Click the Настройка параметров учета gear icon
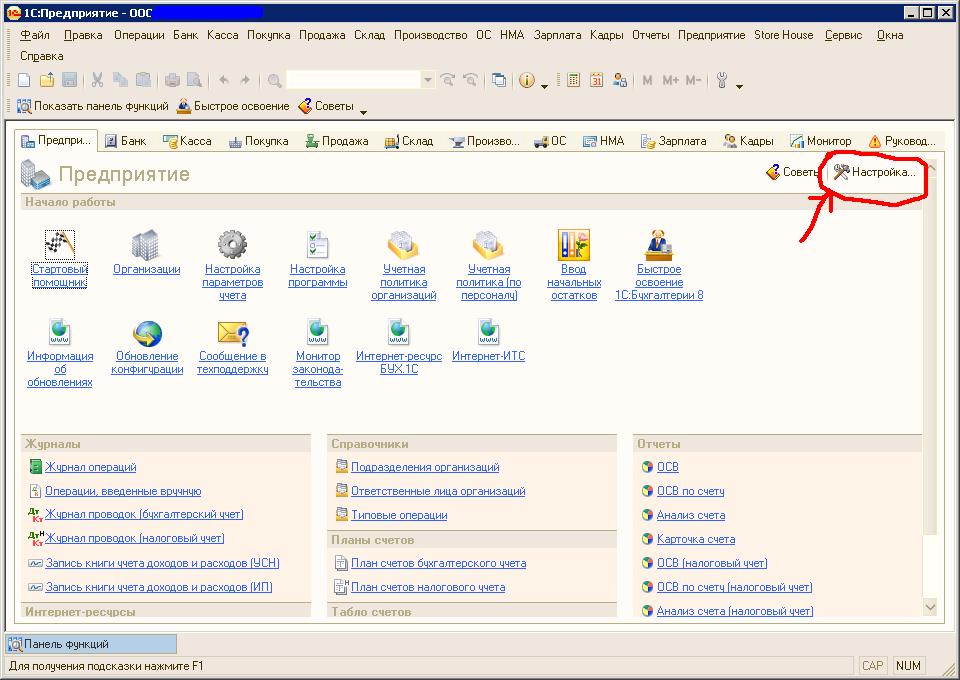The height and width of the screenshot is (680, 960). 232,245
